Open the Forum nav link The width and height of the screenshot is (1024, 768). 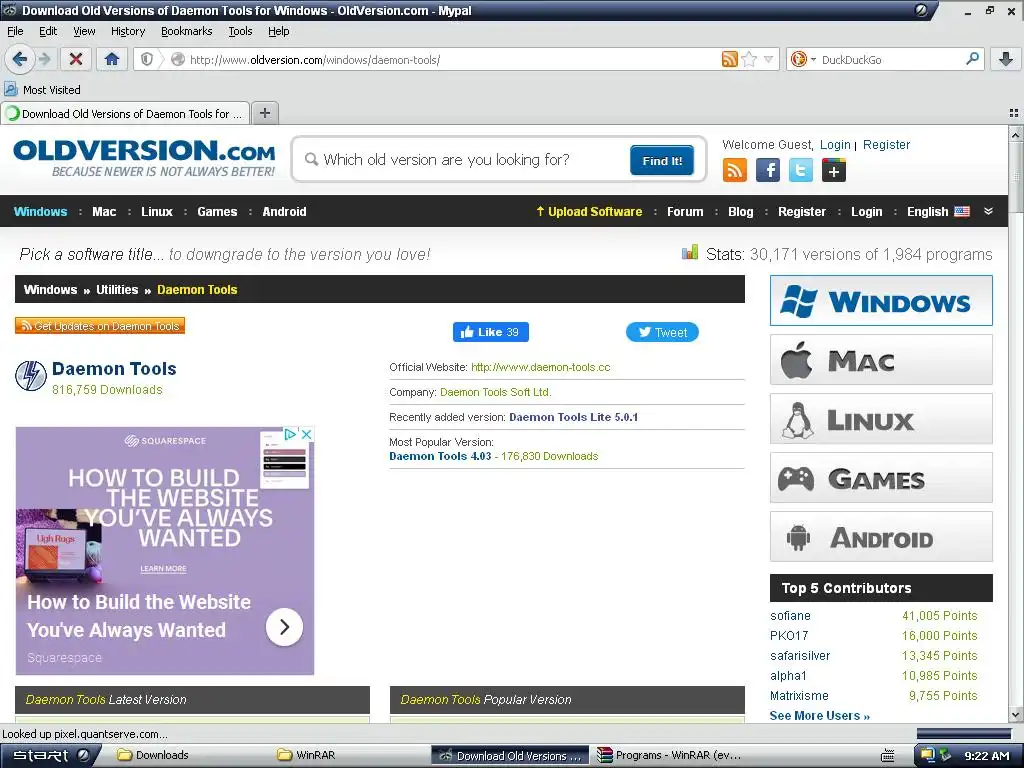coord(685,212)
